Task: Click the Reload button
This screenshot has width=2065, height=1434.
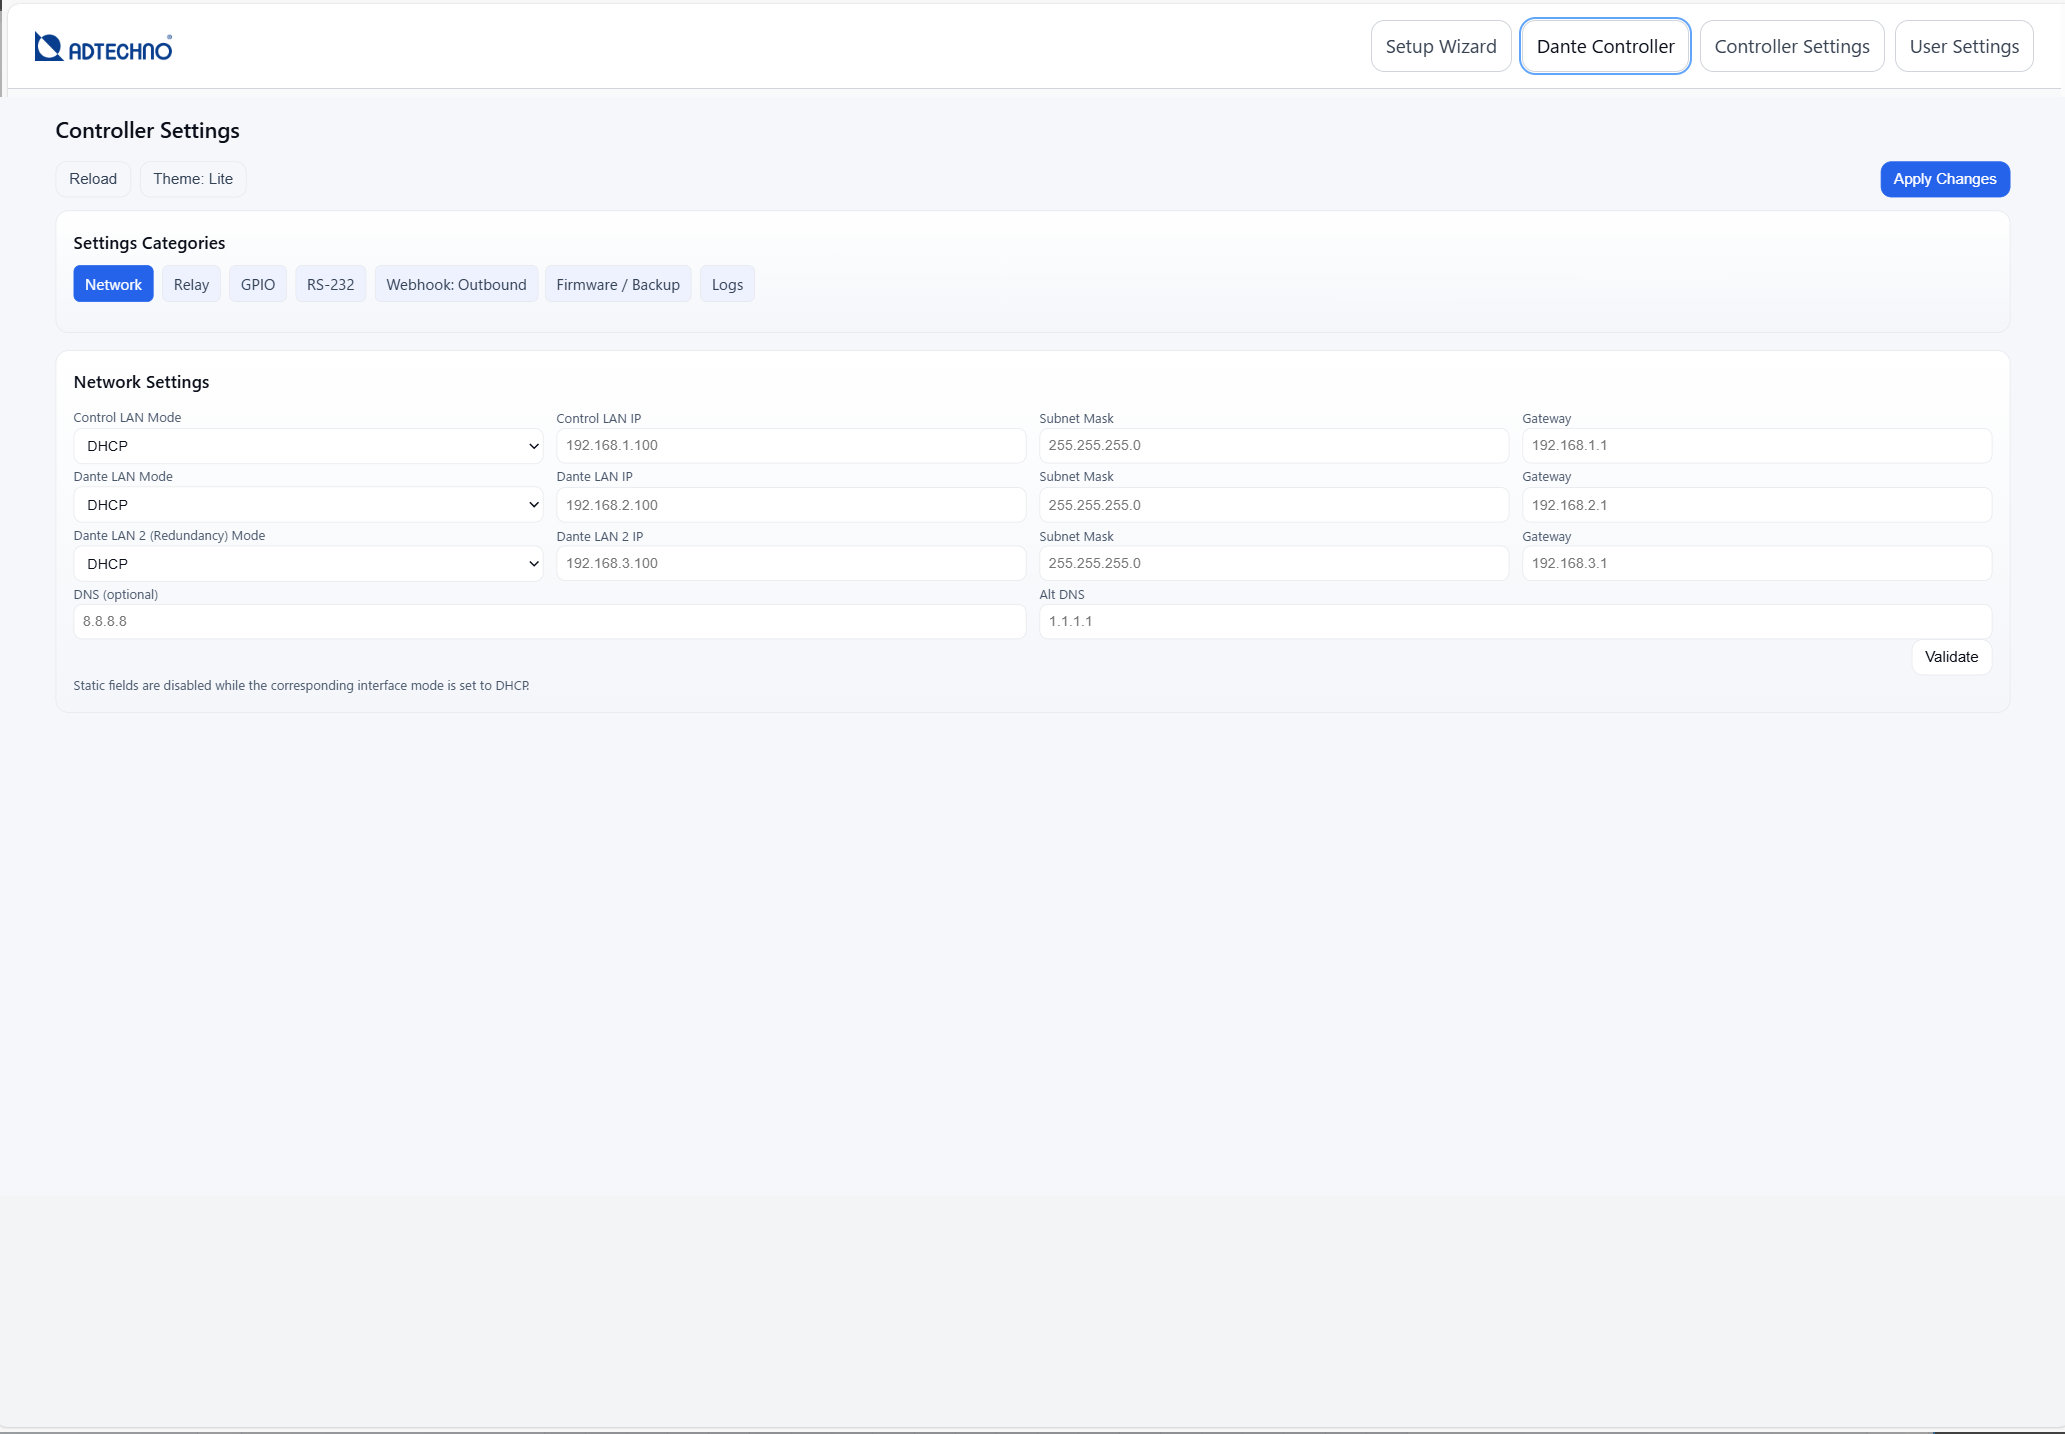Action: tap(92, 179)
